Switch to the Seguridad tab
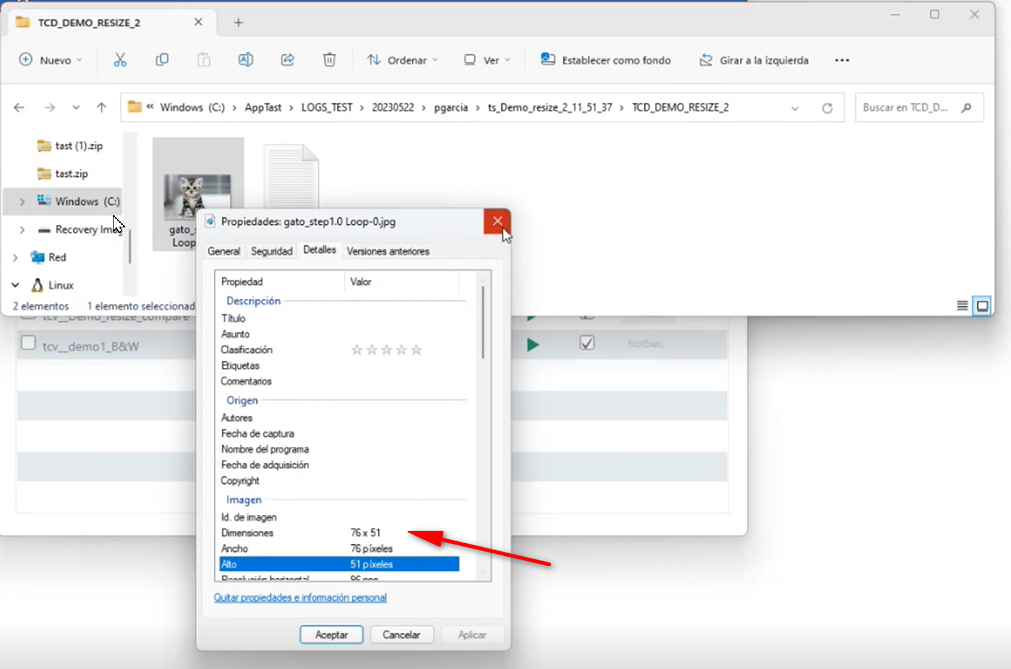The image size is (1011, 669). point(271,252)
